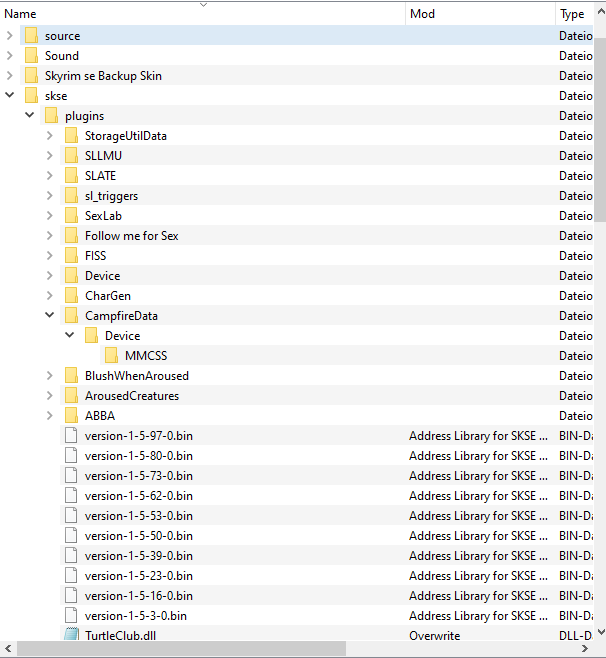Sort by the Name column header
The image size is (606, 658).
pos(203,14)
